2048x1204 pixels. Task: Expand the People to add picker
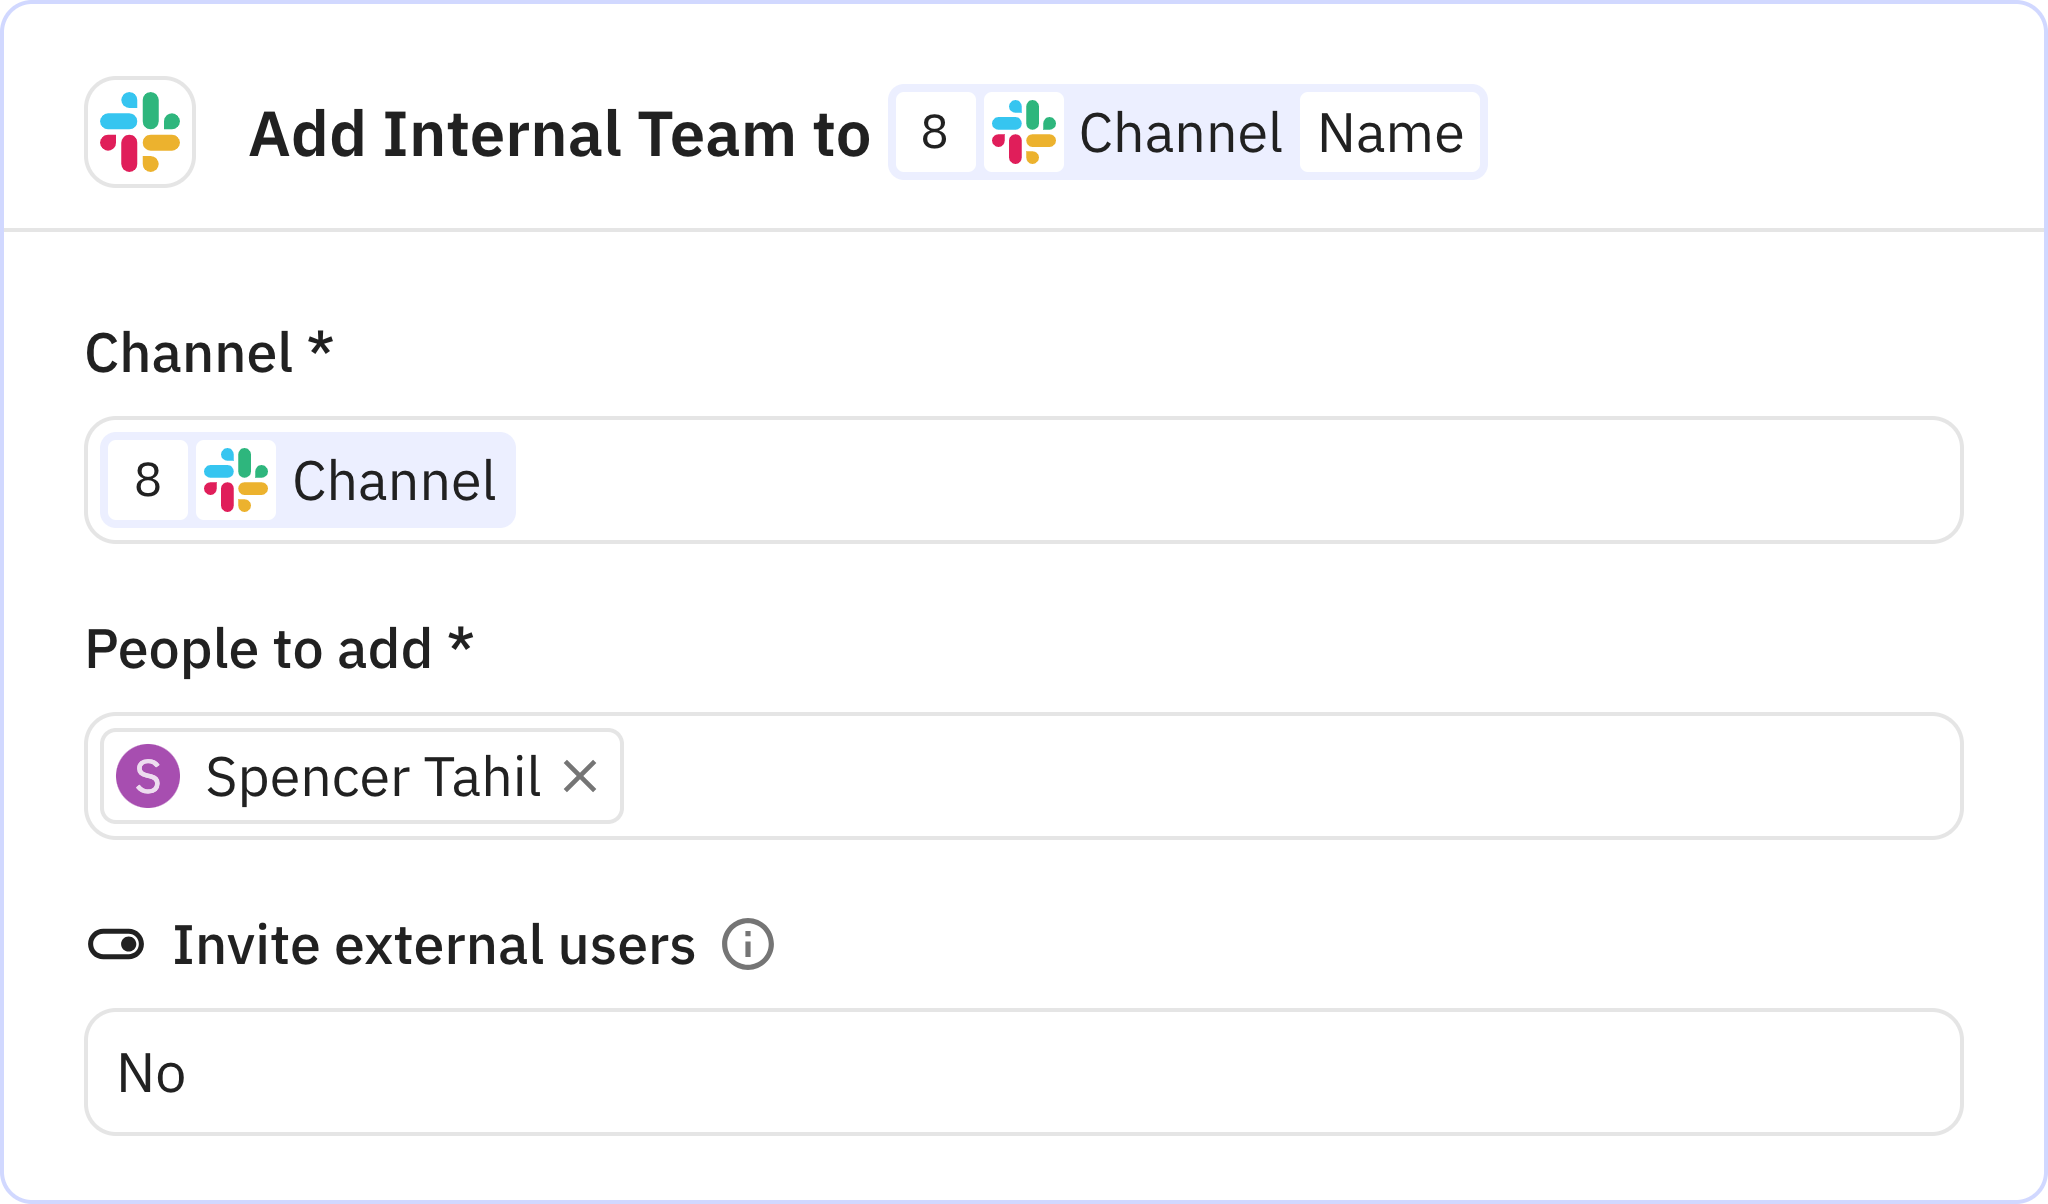1200,777
